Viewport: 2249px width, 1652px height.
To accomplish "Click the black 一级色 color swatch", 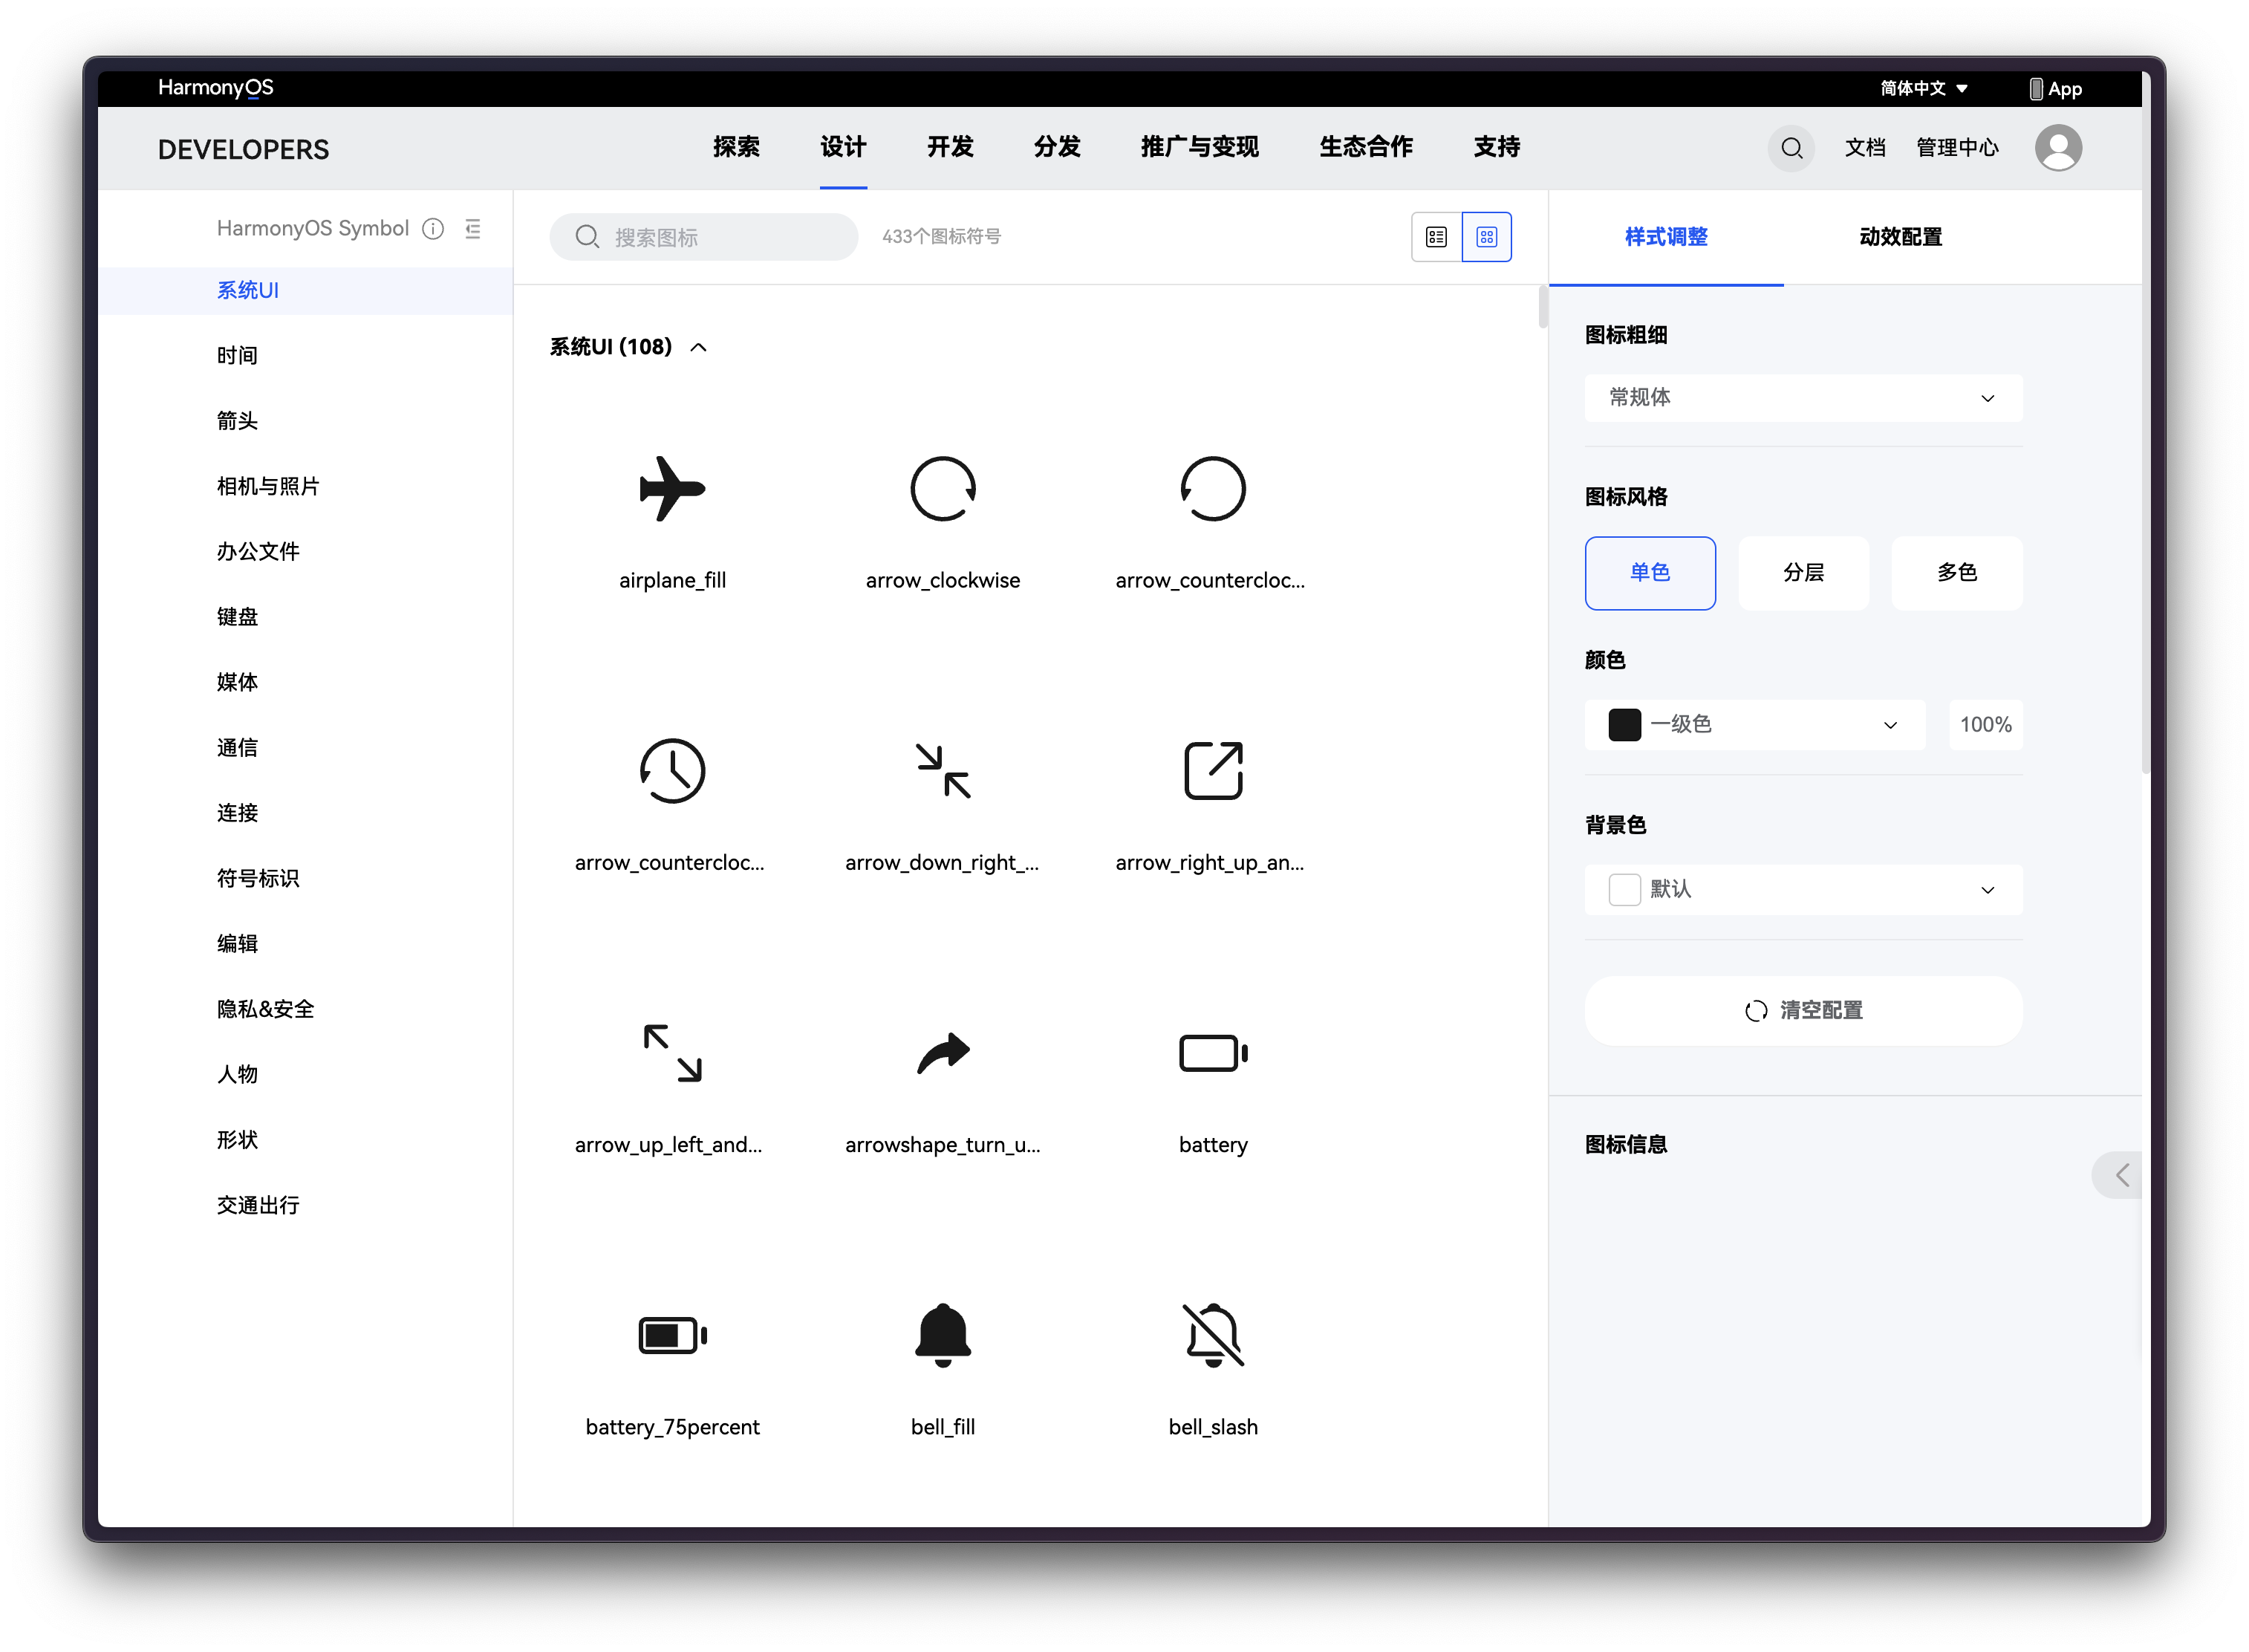I will pos(1624,724).
